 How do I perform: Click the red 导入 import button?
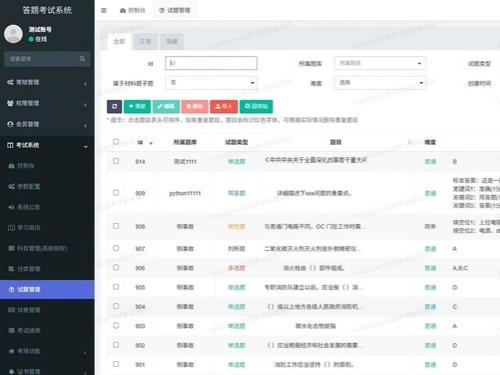tap(224, 106)
